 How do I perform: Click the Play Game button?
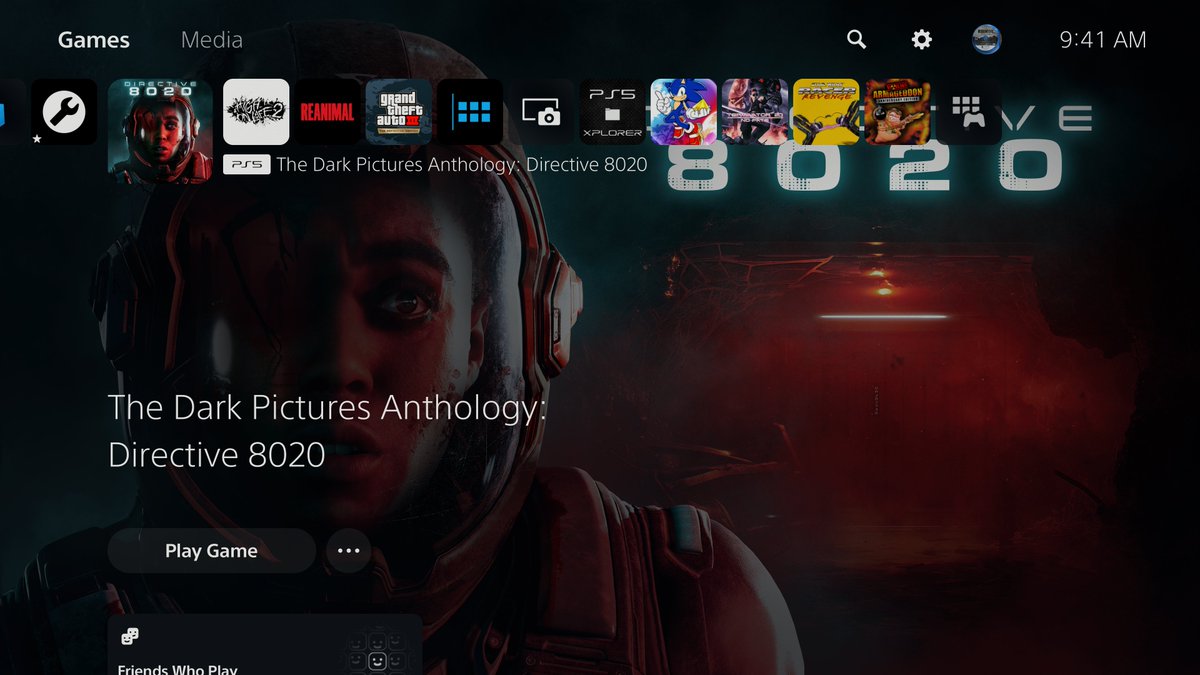[x=212, y=551]
